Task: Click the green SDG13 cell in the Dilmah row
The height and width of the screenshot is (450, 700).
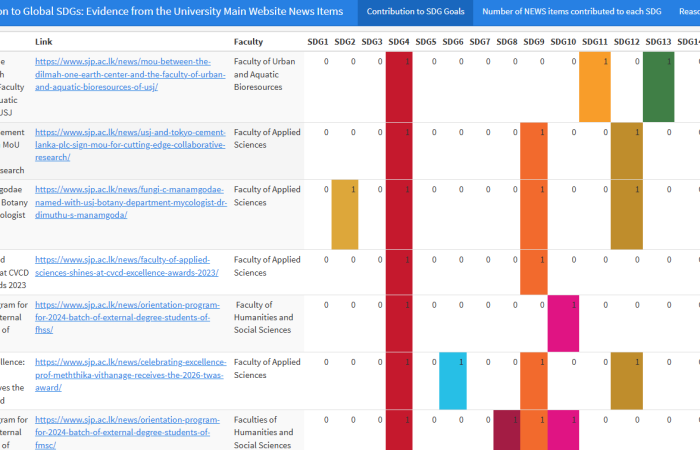Action: [x=658, y=87]
